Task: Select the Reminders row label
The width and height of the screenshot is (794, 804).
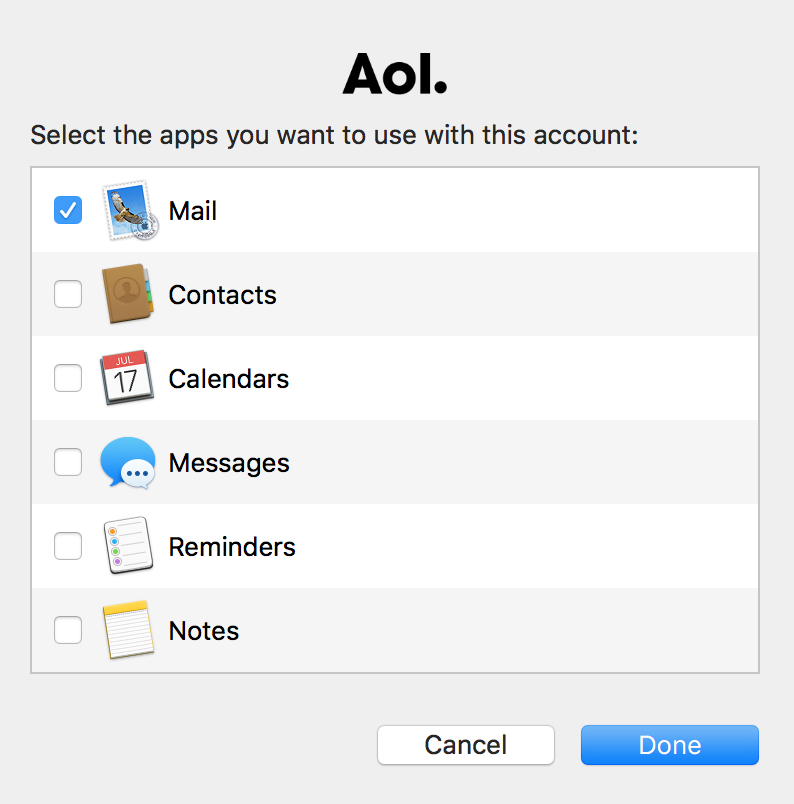Action: coord(232,547)
